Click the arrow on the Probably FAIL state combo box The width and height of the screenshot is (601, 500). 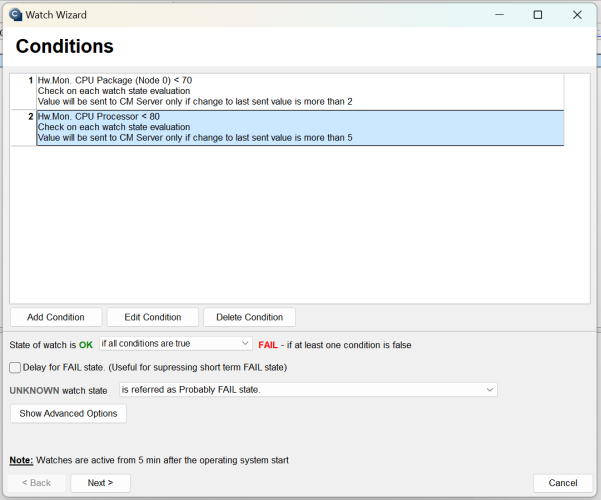tap(489, 390)
